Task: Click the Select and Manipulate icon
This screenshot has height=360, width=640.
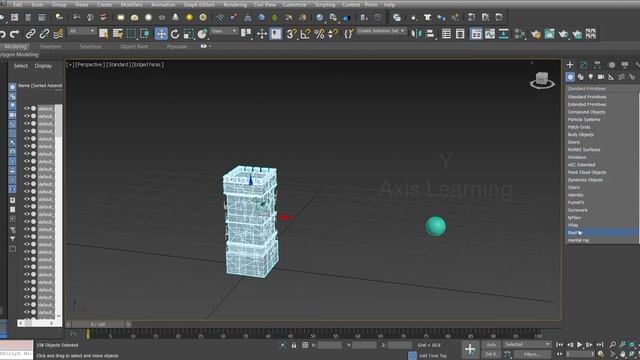Action: (262, 34)
